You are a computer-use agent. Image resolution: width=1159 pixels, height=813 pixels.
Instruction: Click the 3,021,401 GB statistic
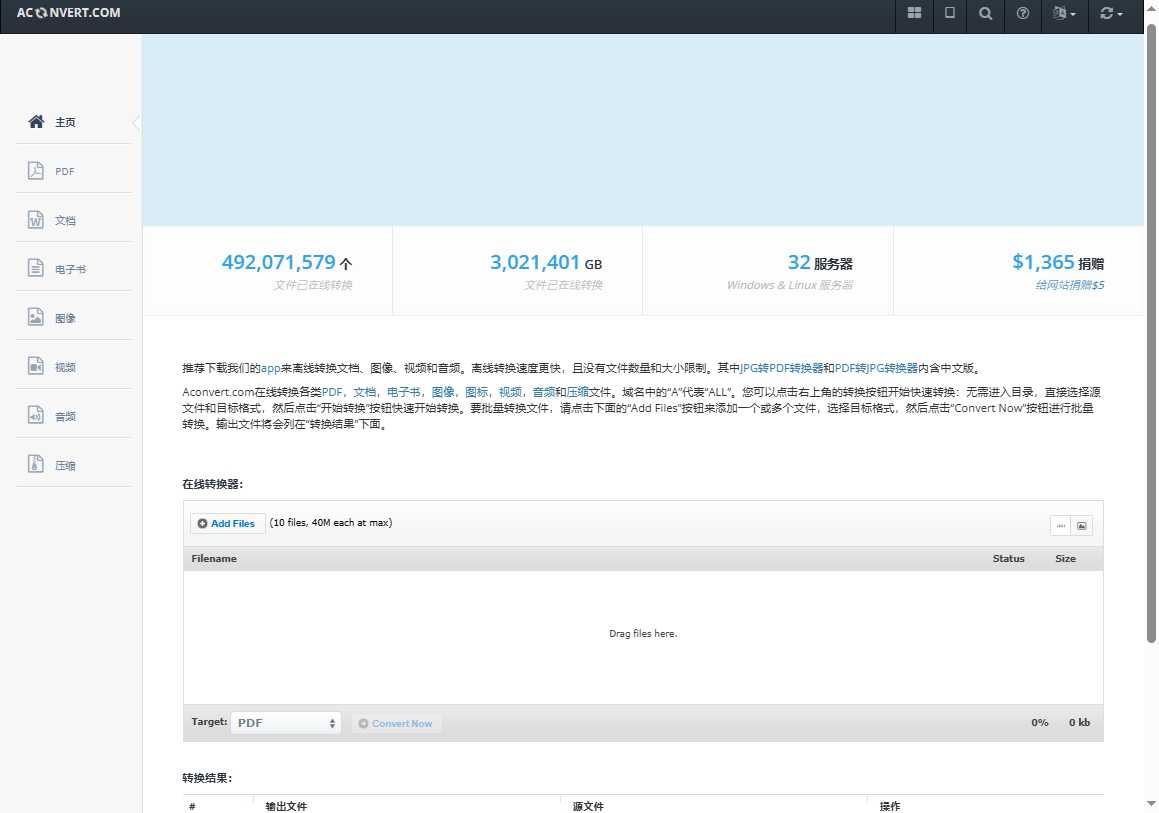coord(546,262)
